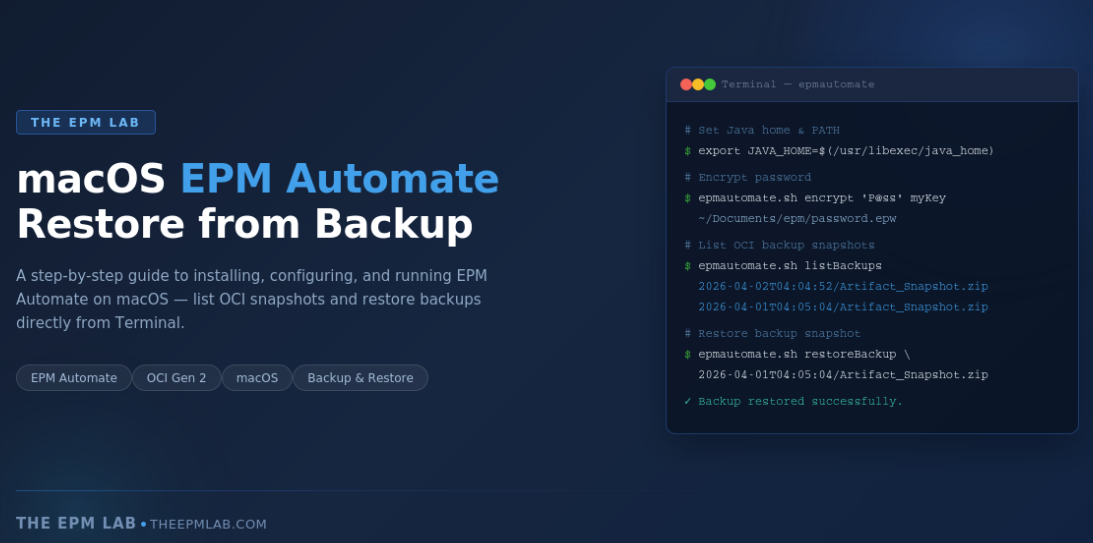
Task: Click the blue dot separator in footer
Action: tap(143, 524)
